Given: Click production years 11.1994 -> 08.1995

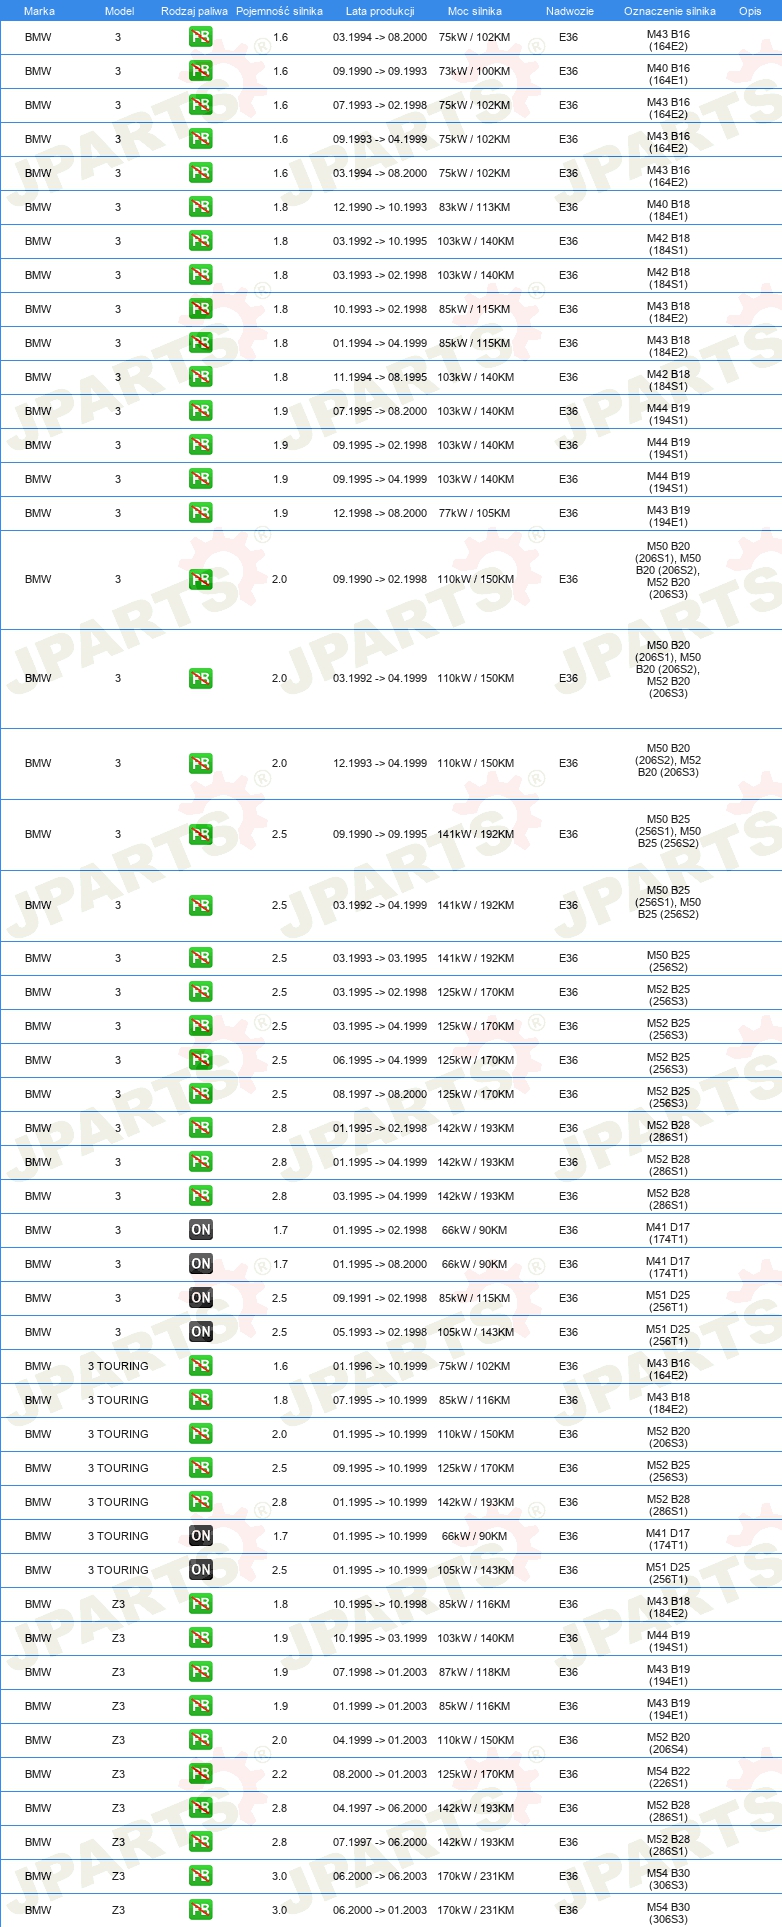Looking at the screenshot, I should pos(380,377).
